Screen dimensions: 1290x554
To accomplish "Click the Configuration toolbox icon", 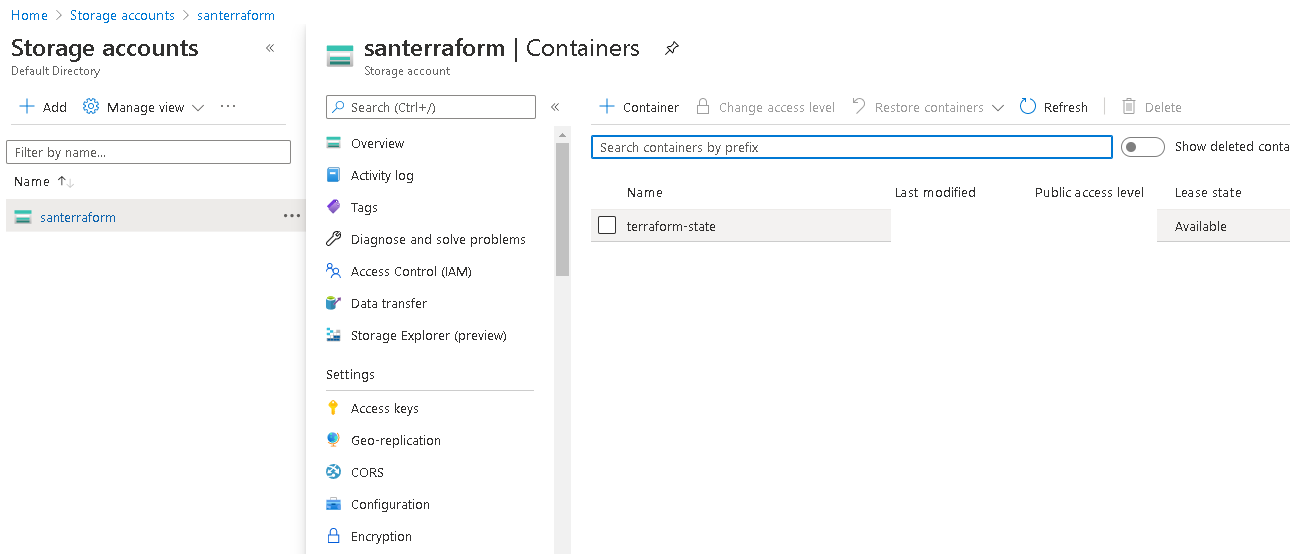I will tap(334, 504).
